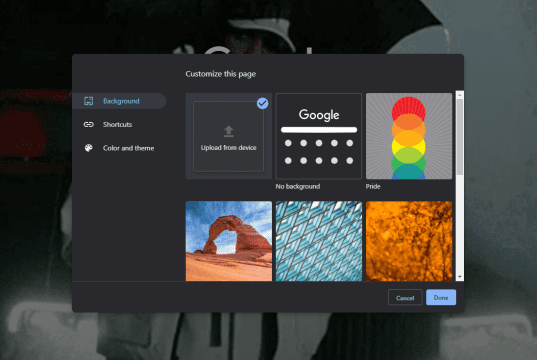The image size is (537, 360).
Task: Open the Pride background collection
Action: point(409,136)
